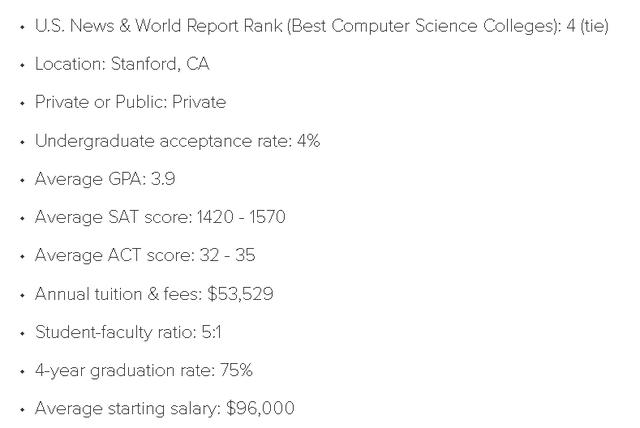This screenshot has width=640, height=428.
Task: Click the 1420 - 1570 SAT range
Action: [x=241, y=217]
